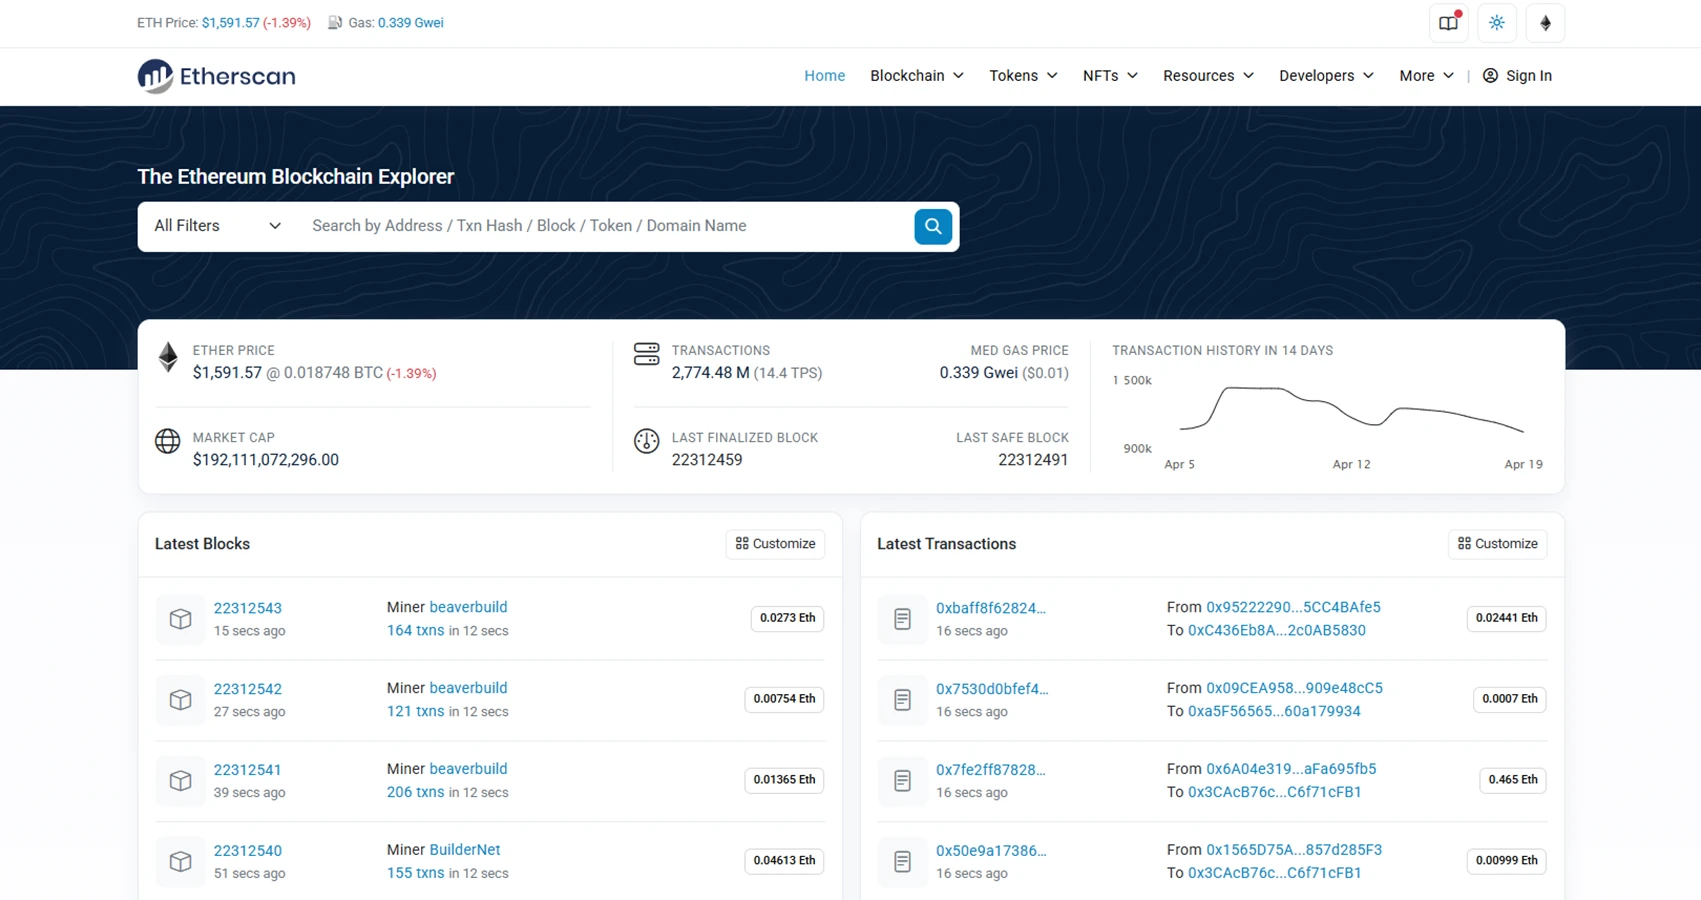Viewport: 1701px width, 900px height.
Task: Click the 0.465 Eth transaction amount badge
Action: coord(1513,780)
